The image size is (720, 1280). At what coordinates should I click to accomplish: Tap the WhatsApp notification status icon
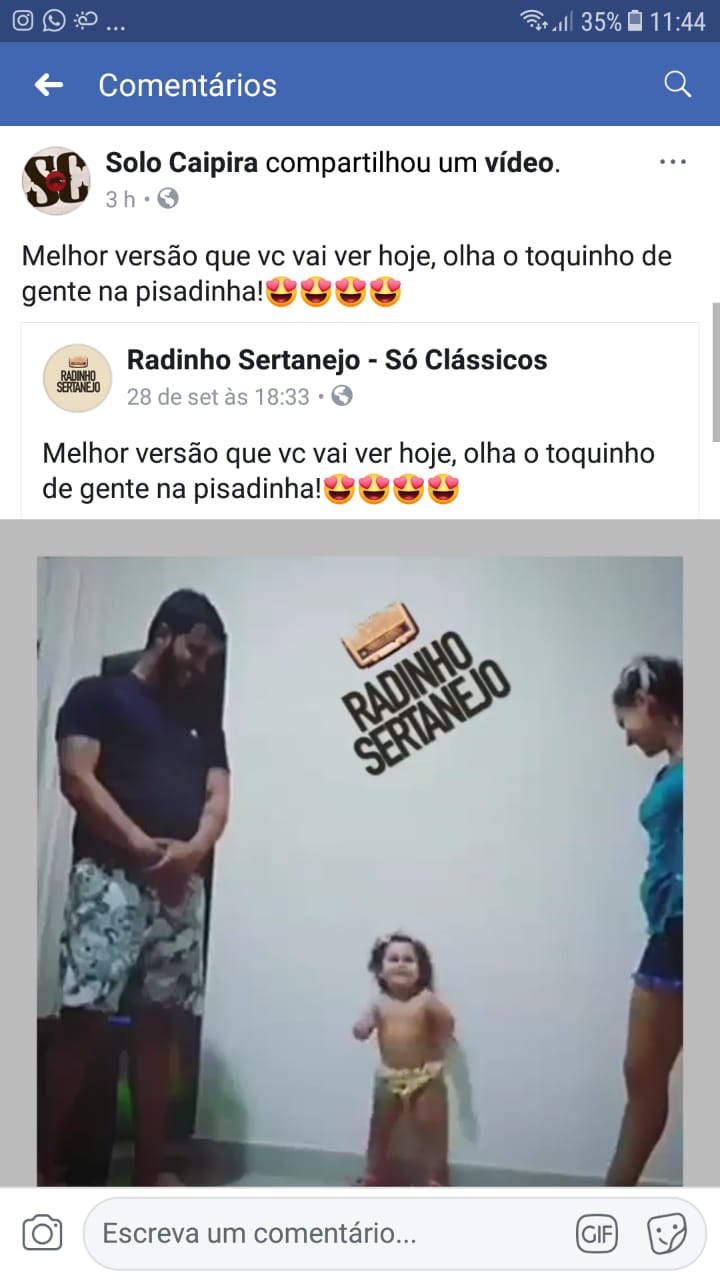click(54, 20)
